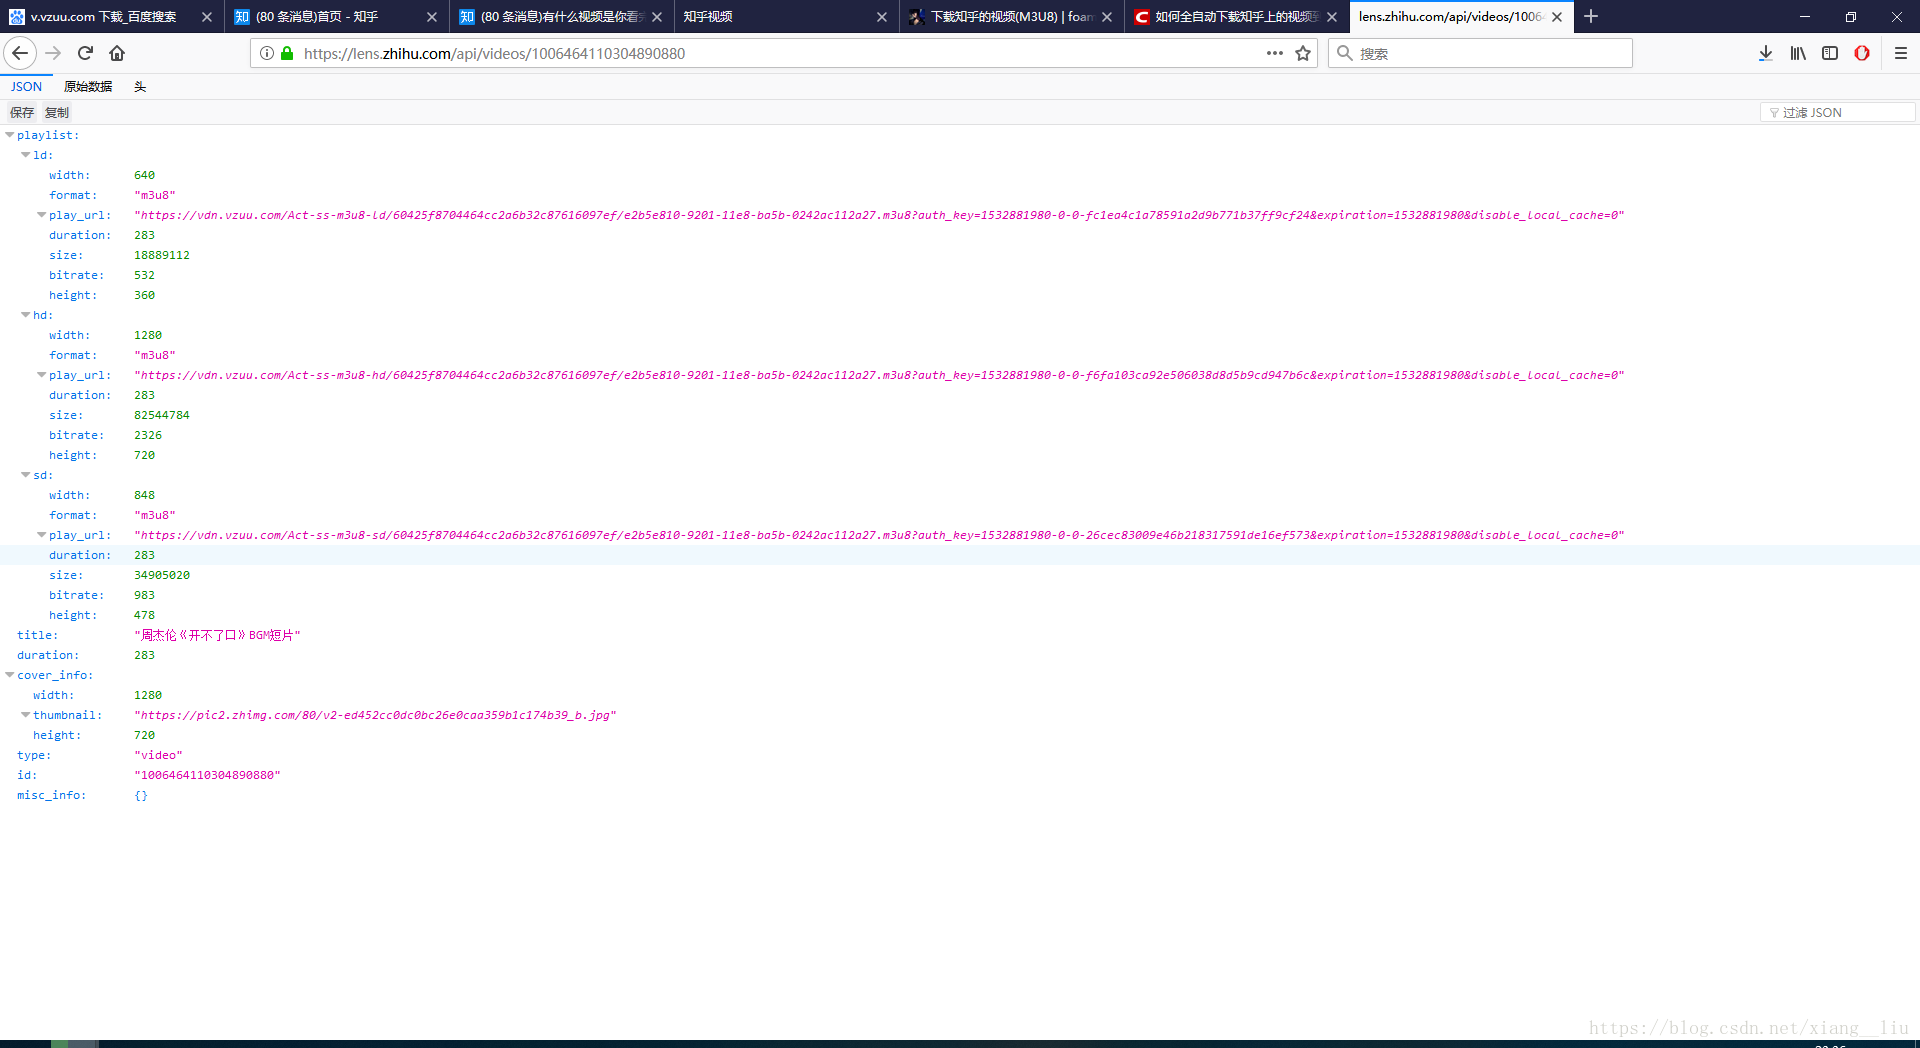The height and width of the screenshot is (1048, 1920).
Task: Collapse the cover_info node
Action: 10,675
